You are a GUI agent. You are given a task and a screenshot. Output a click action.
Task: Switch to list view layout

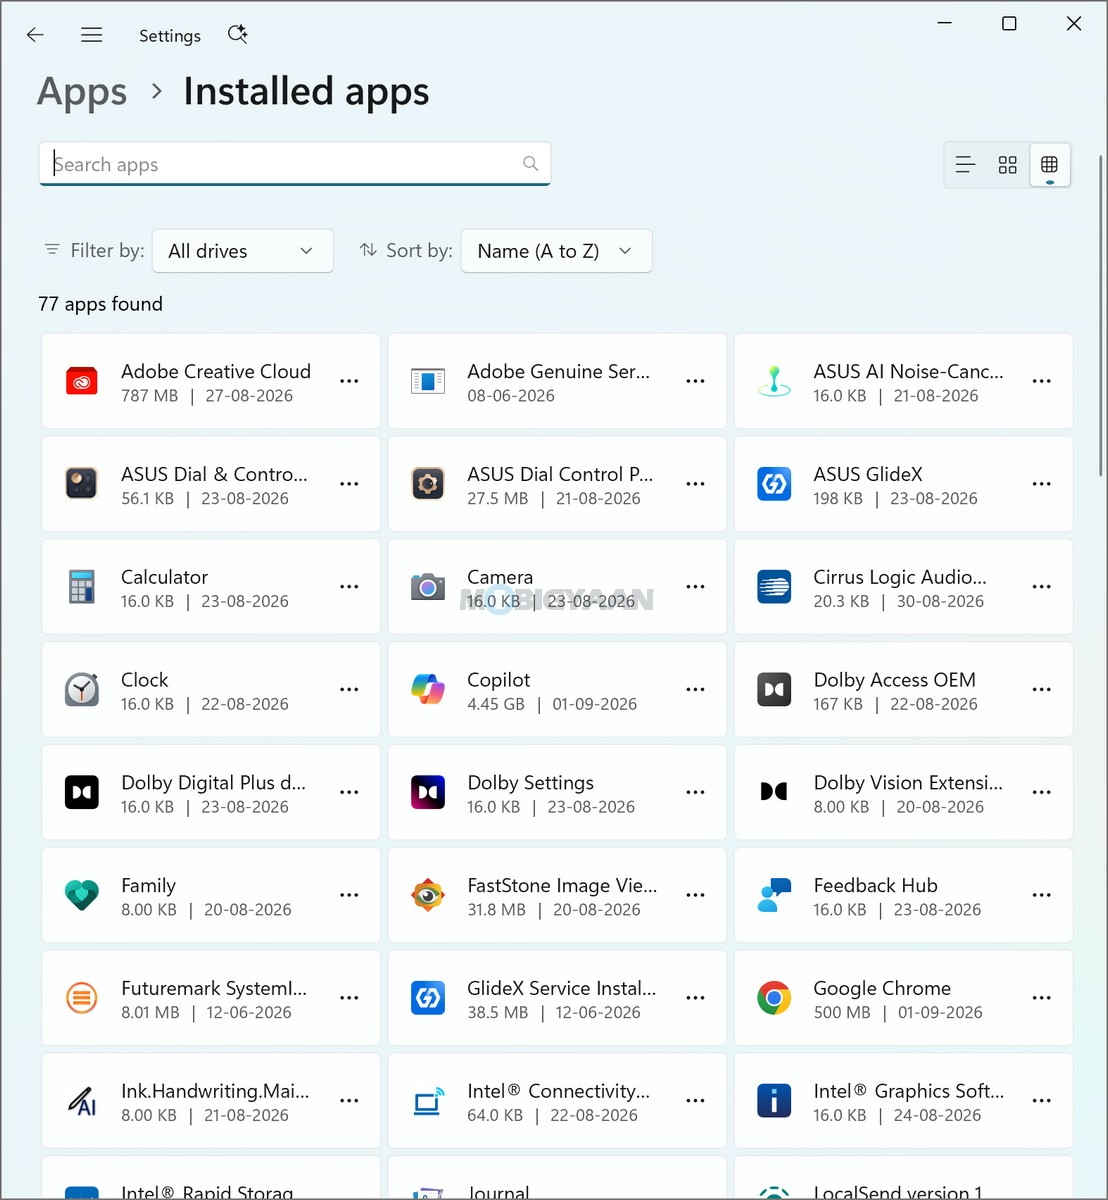point(965,165)
